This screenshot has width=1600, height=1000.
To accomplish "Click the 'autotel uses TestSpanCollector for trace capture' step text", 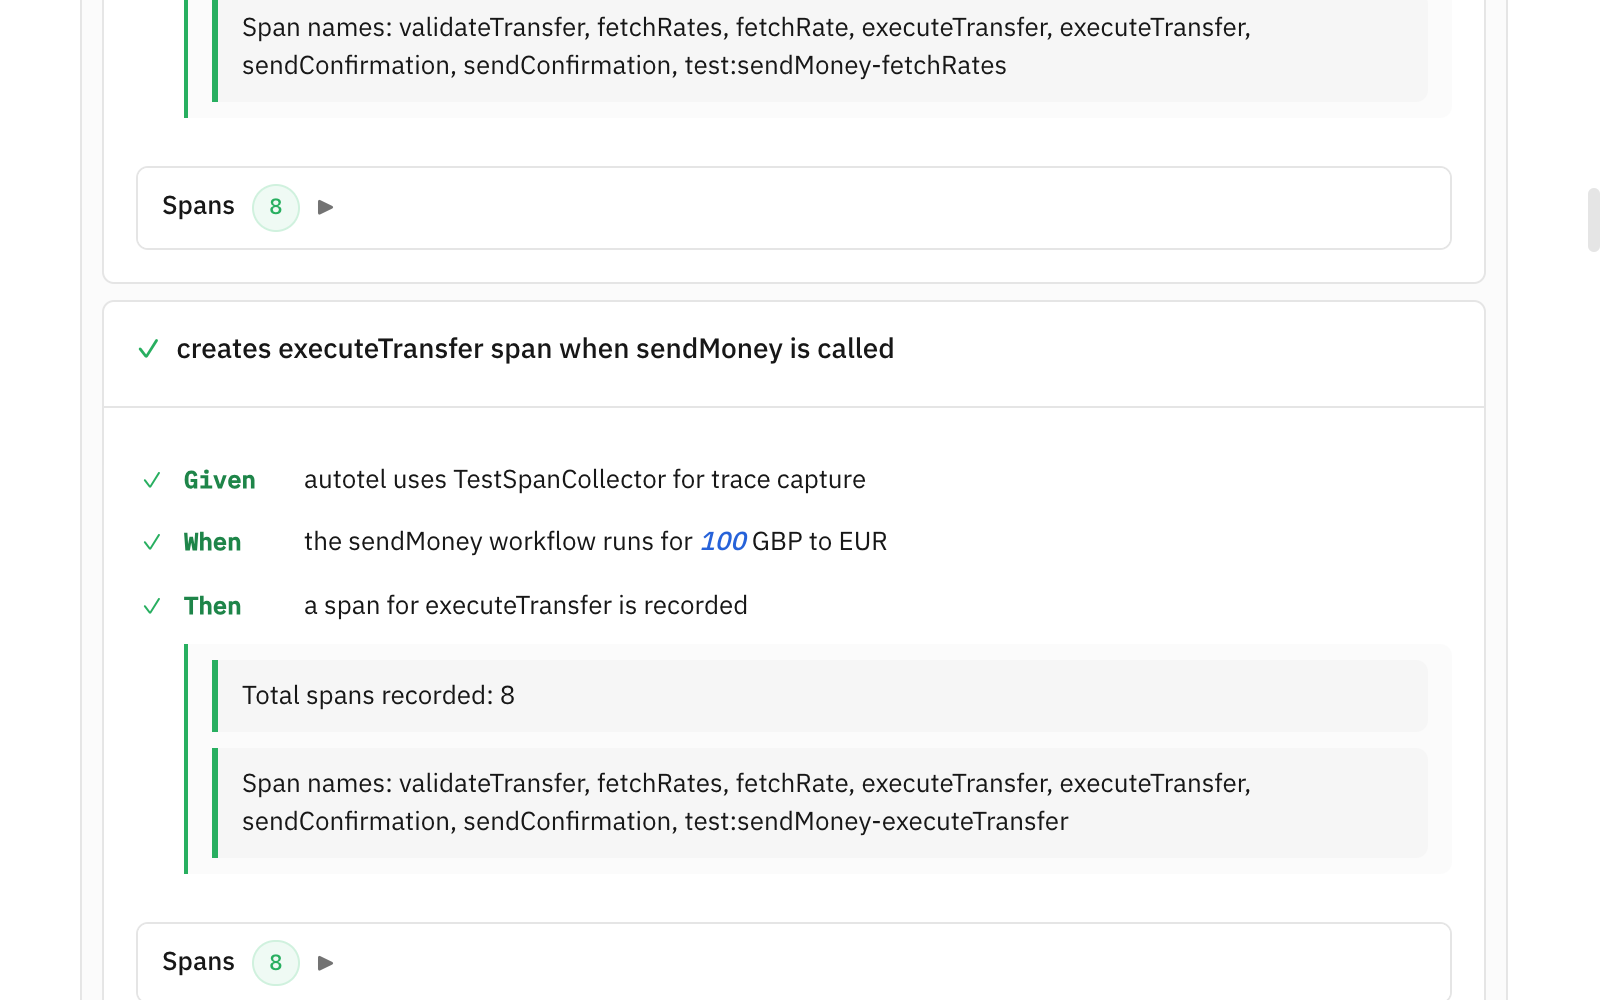I will coord(584,480).
